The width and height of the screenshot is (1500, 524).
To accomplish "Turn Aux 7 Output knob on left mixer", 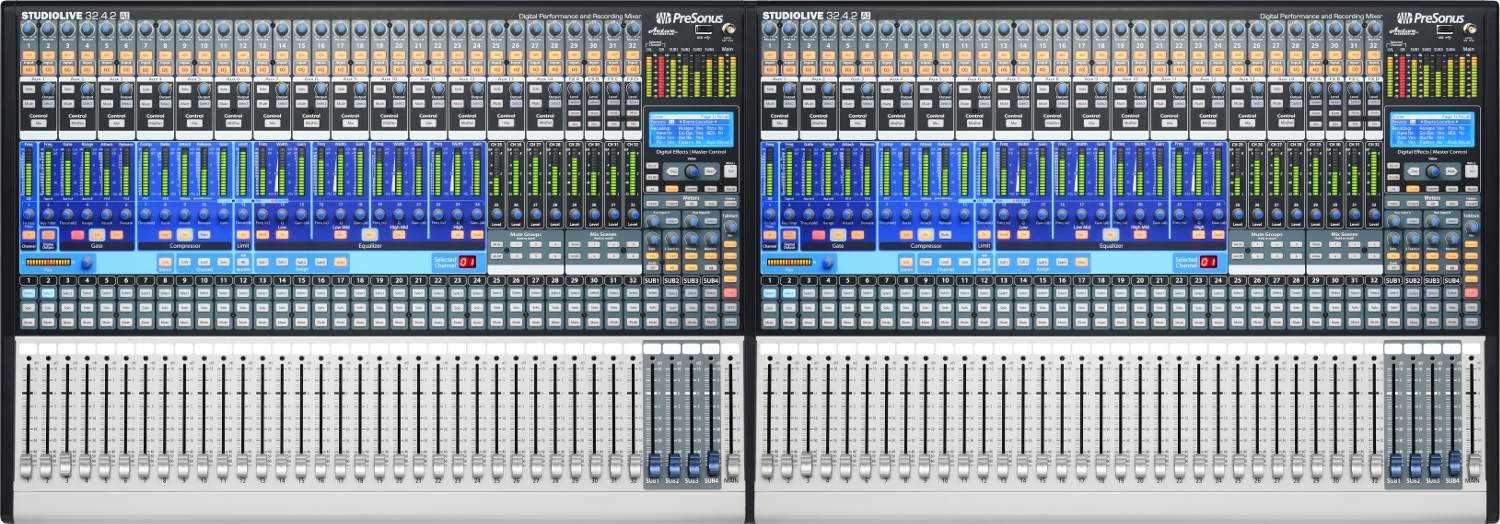I will [282, 88].
